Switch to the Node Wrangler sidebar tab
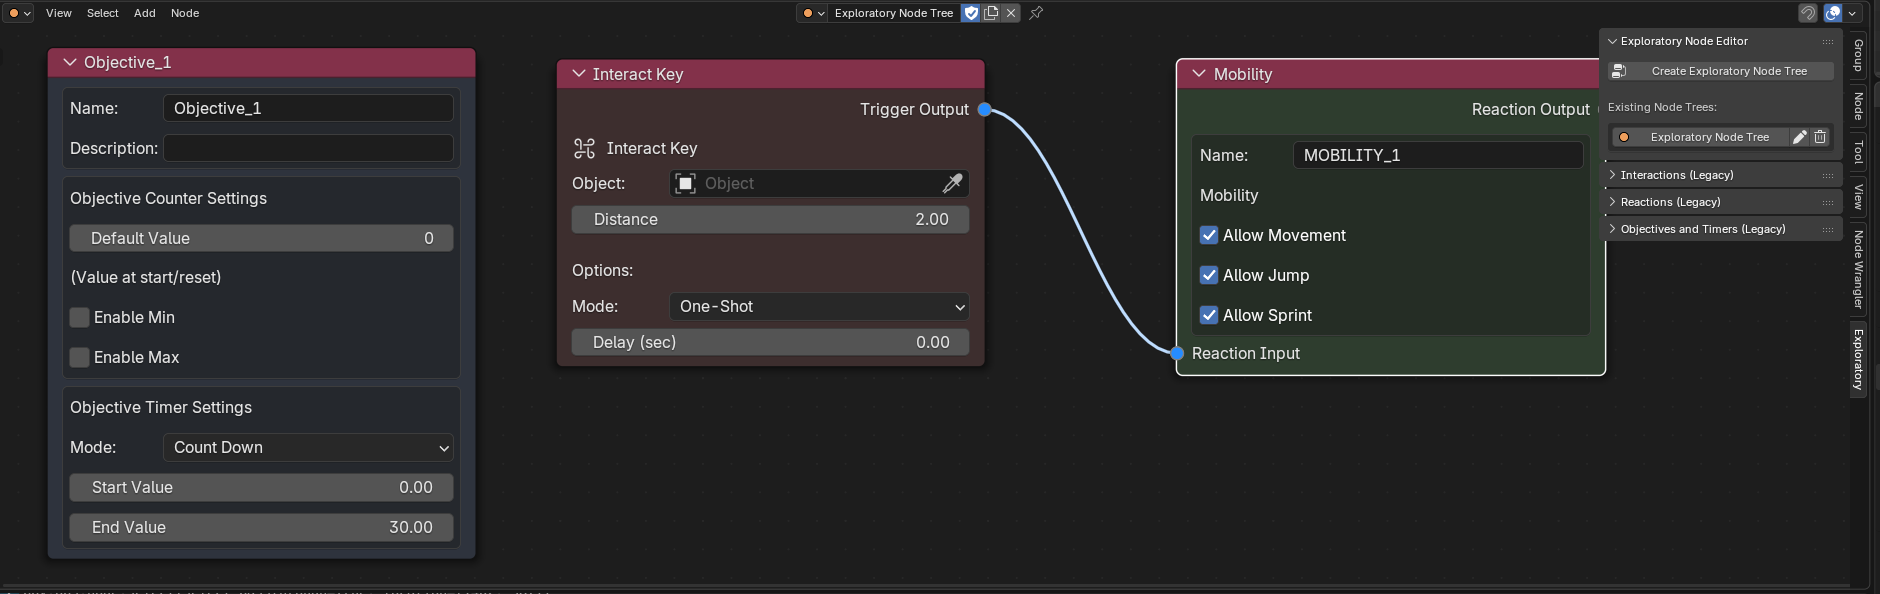The width and height of the screenshot is (1880, 594). (1859, 269)
